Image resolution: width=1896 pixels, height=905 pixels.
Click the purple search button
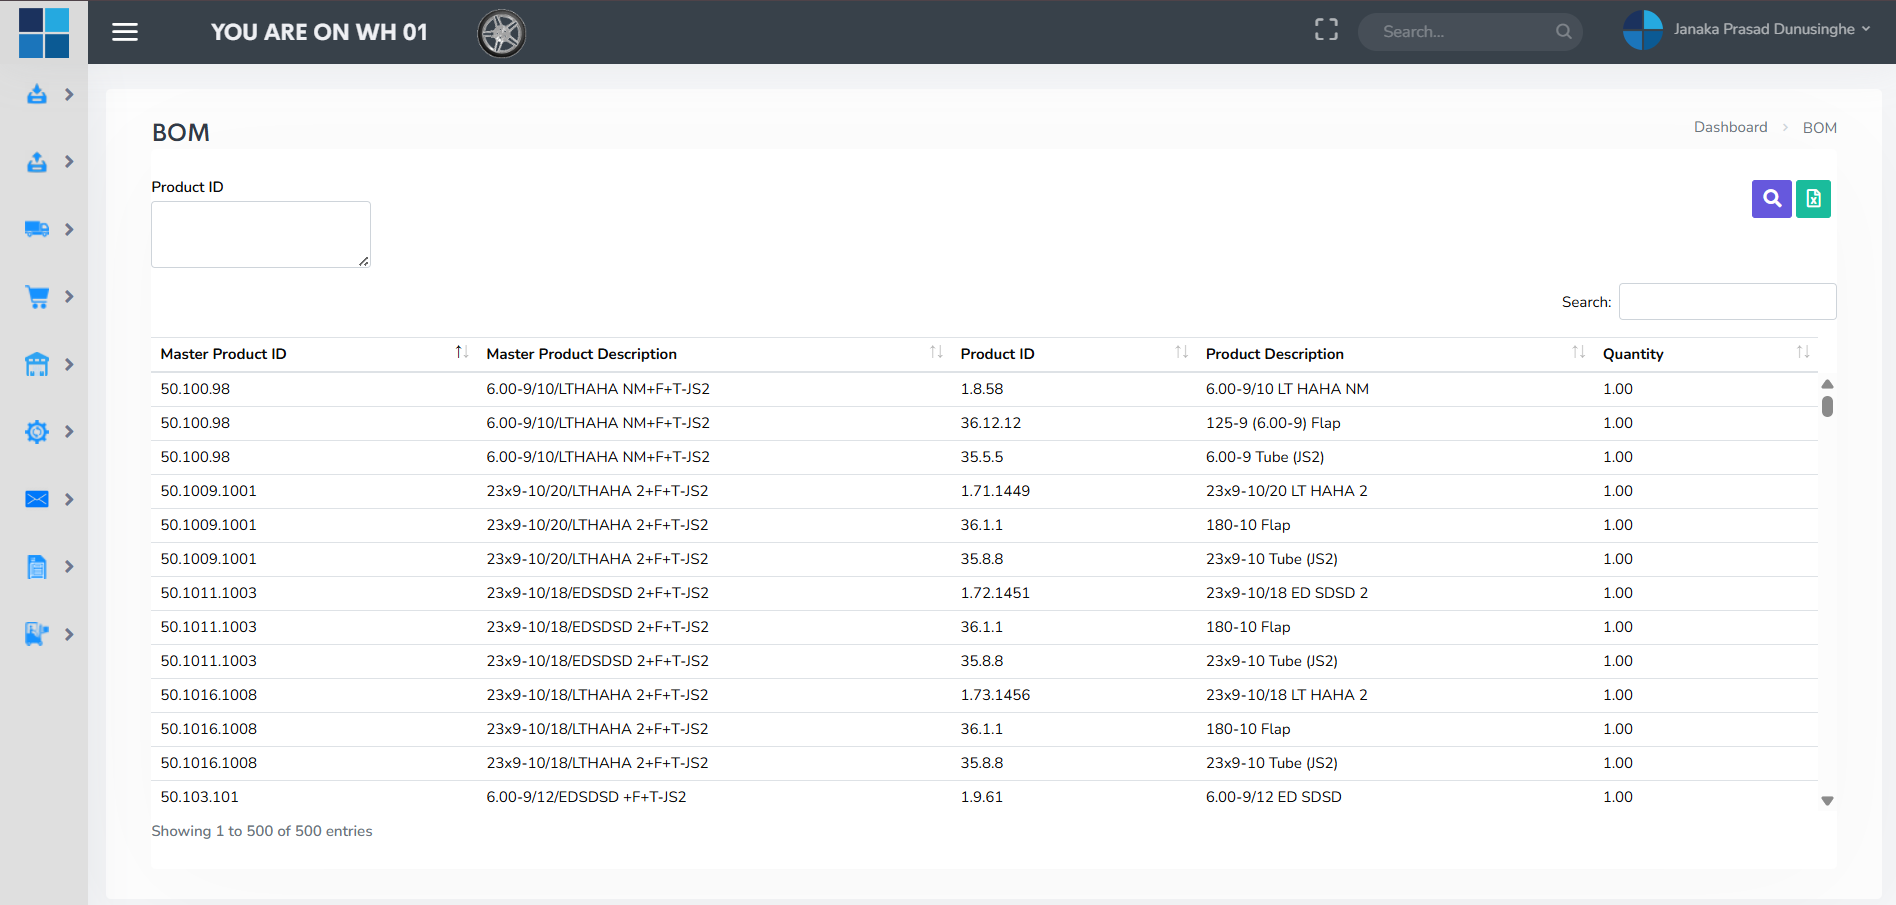click(x=1771, y=199)
